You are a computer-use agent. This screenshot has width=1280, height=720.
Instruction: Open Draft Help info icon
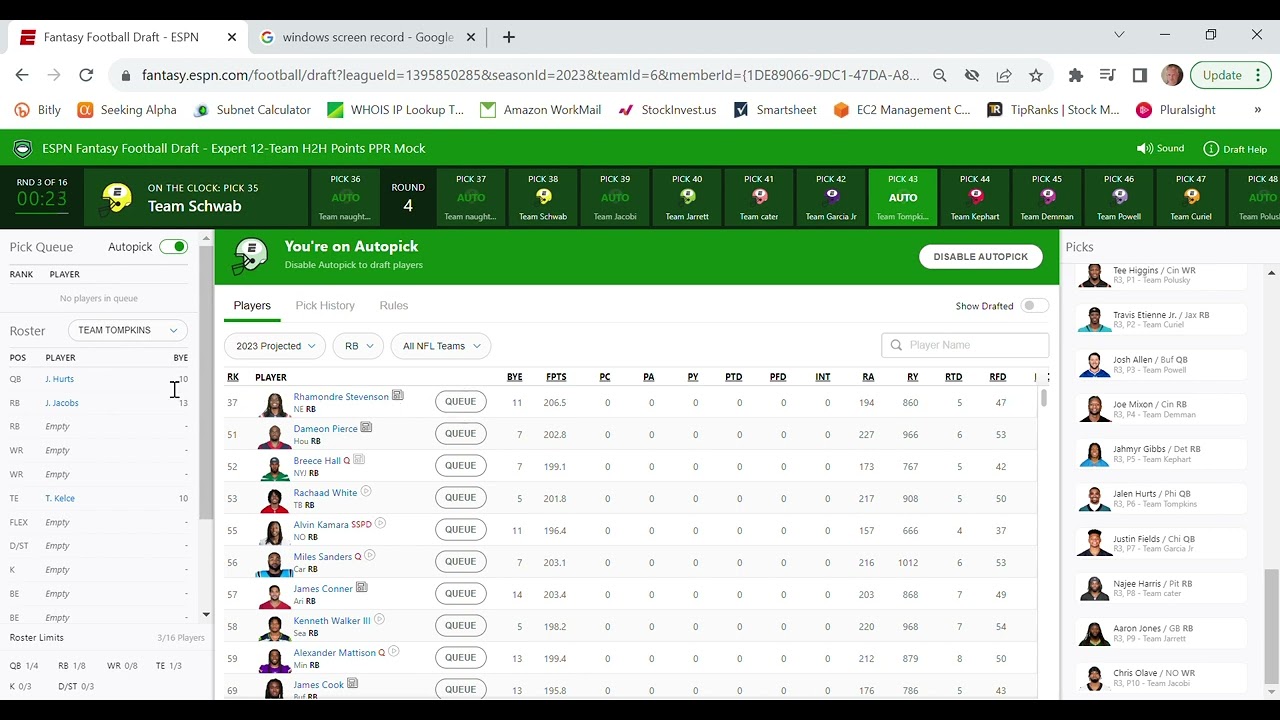(x=1211, y=148)
